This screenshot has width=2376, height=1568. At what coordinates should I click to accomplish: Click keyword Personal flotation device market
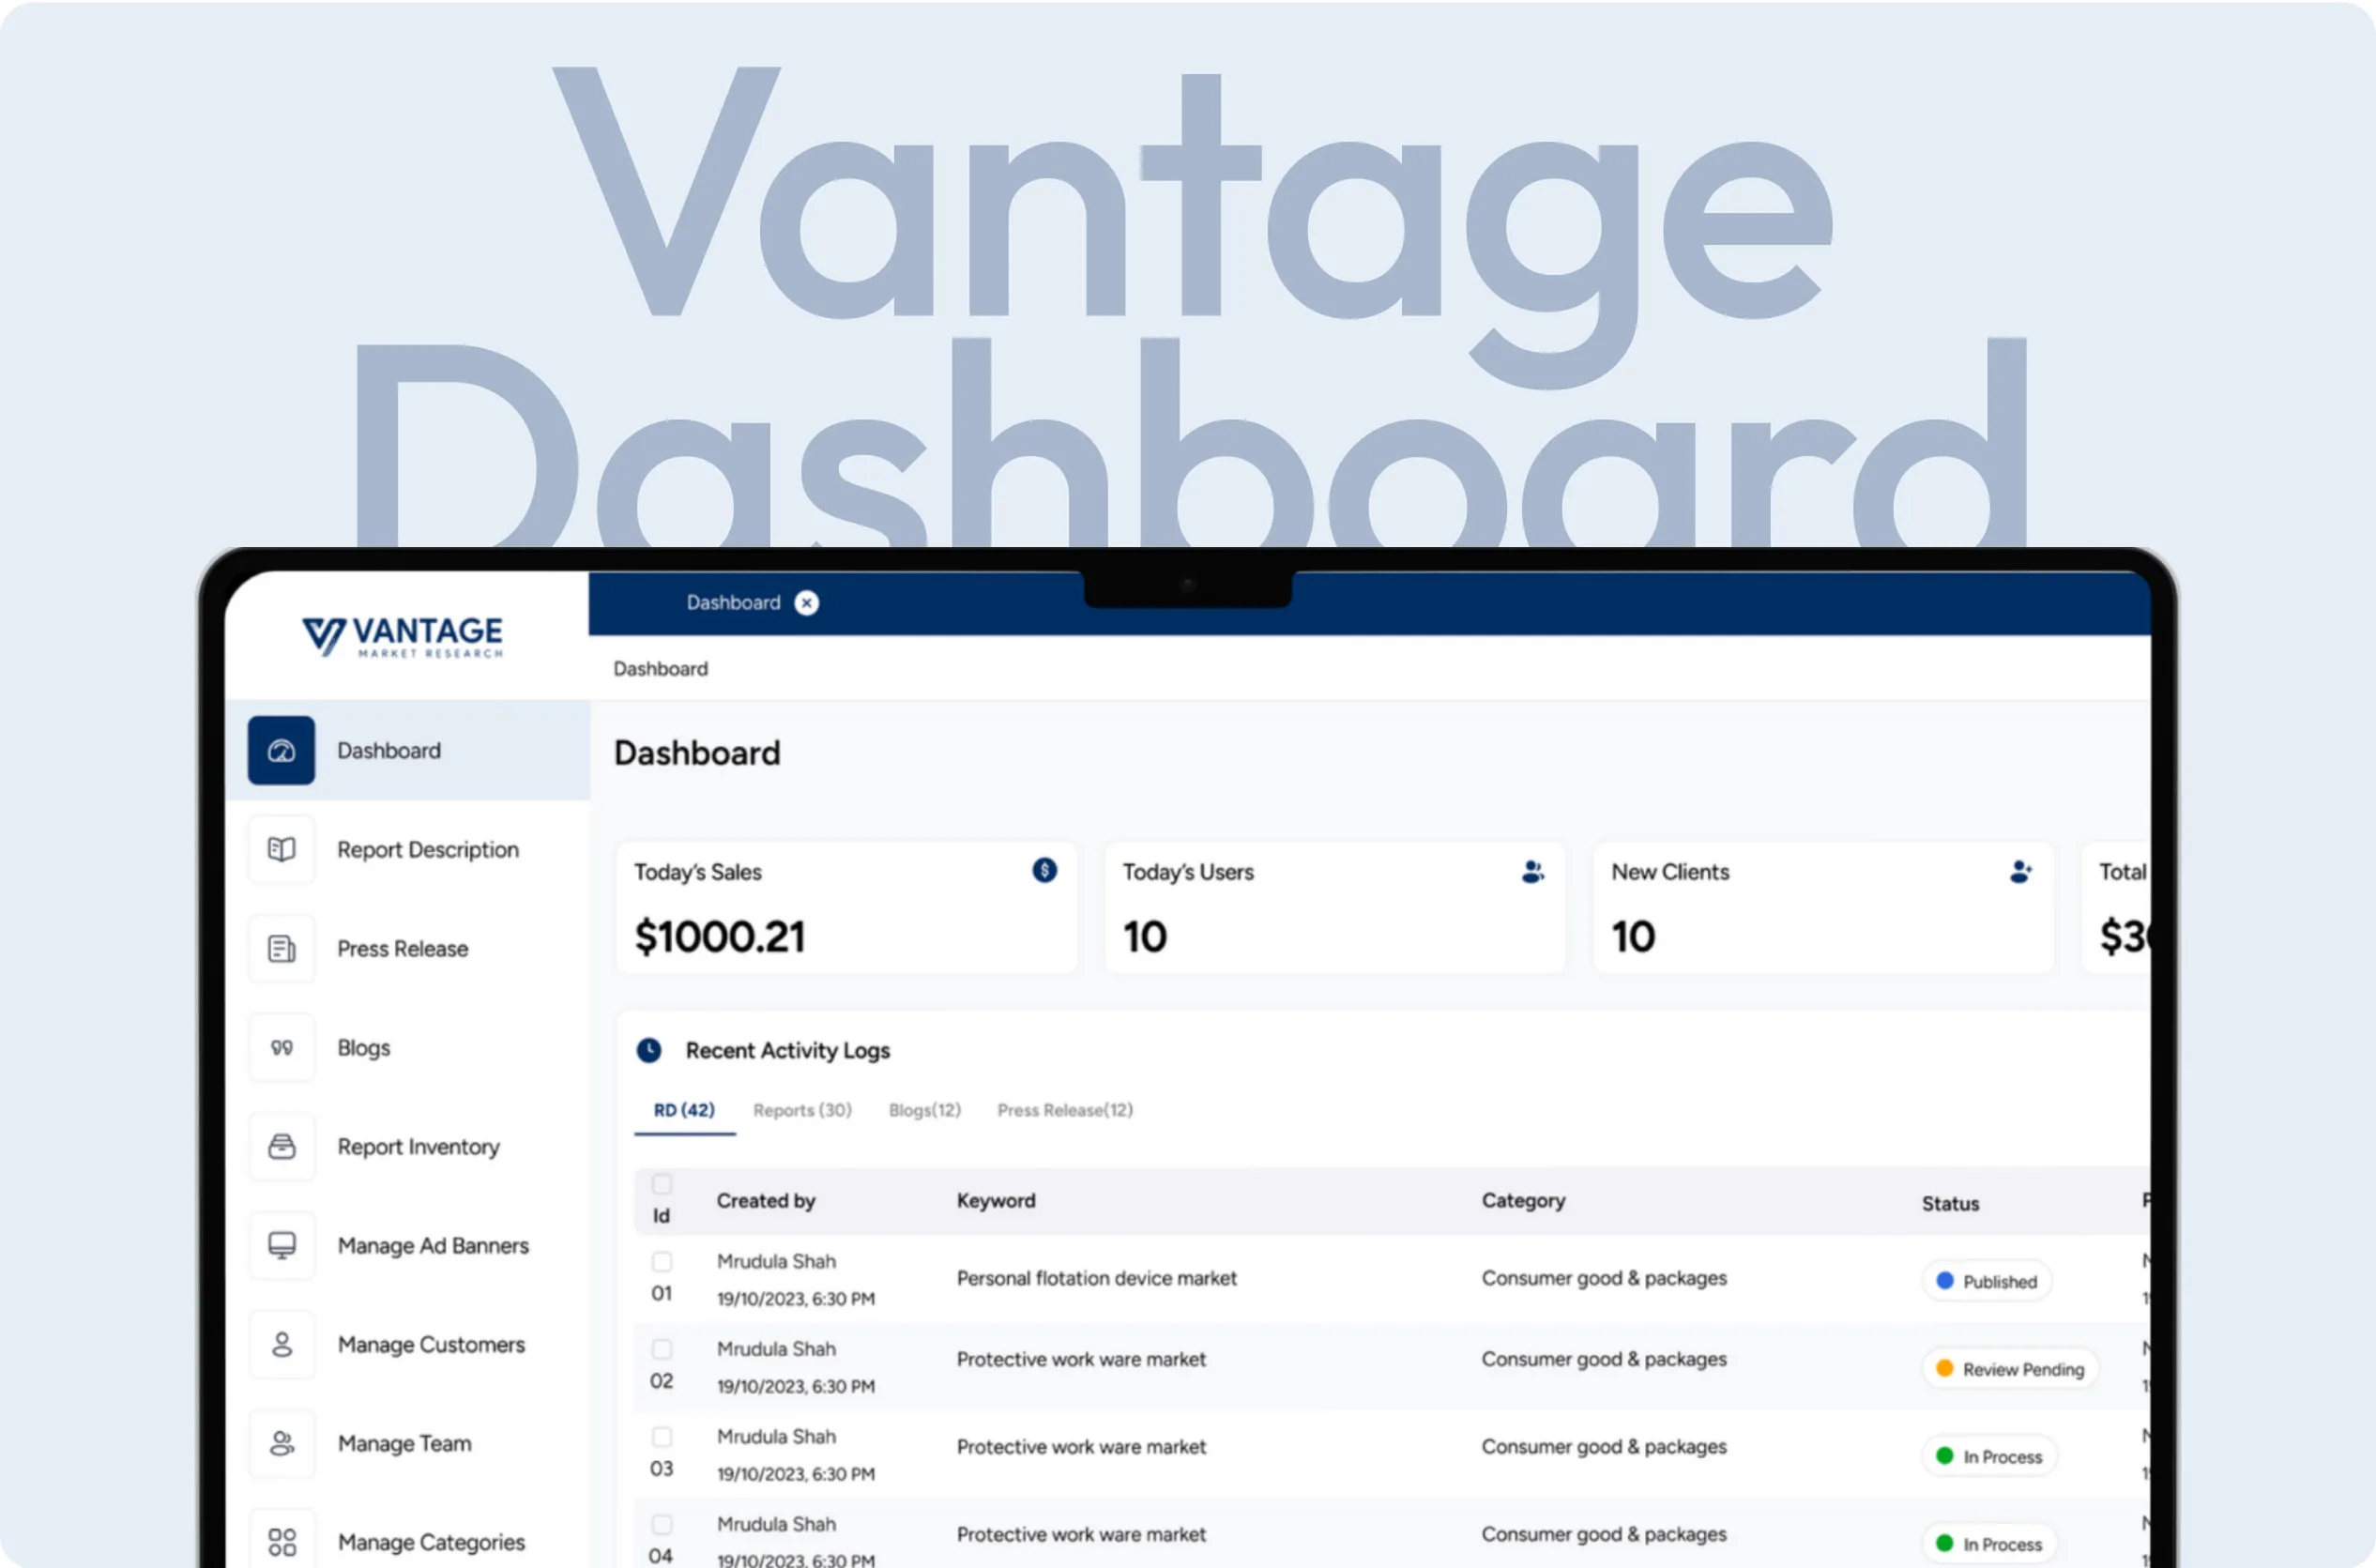tap(1096, 1278)
